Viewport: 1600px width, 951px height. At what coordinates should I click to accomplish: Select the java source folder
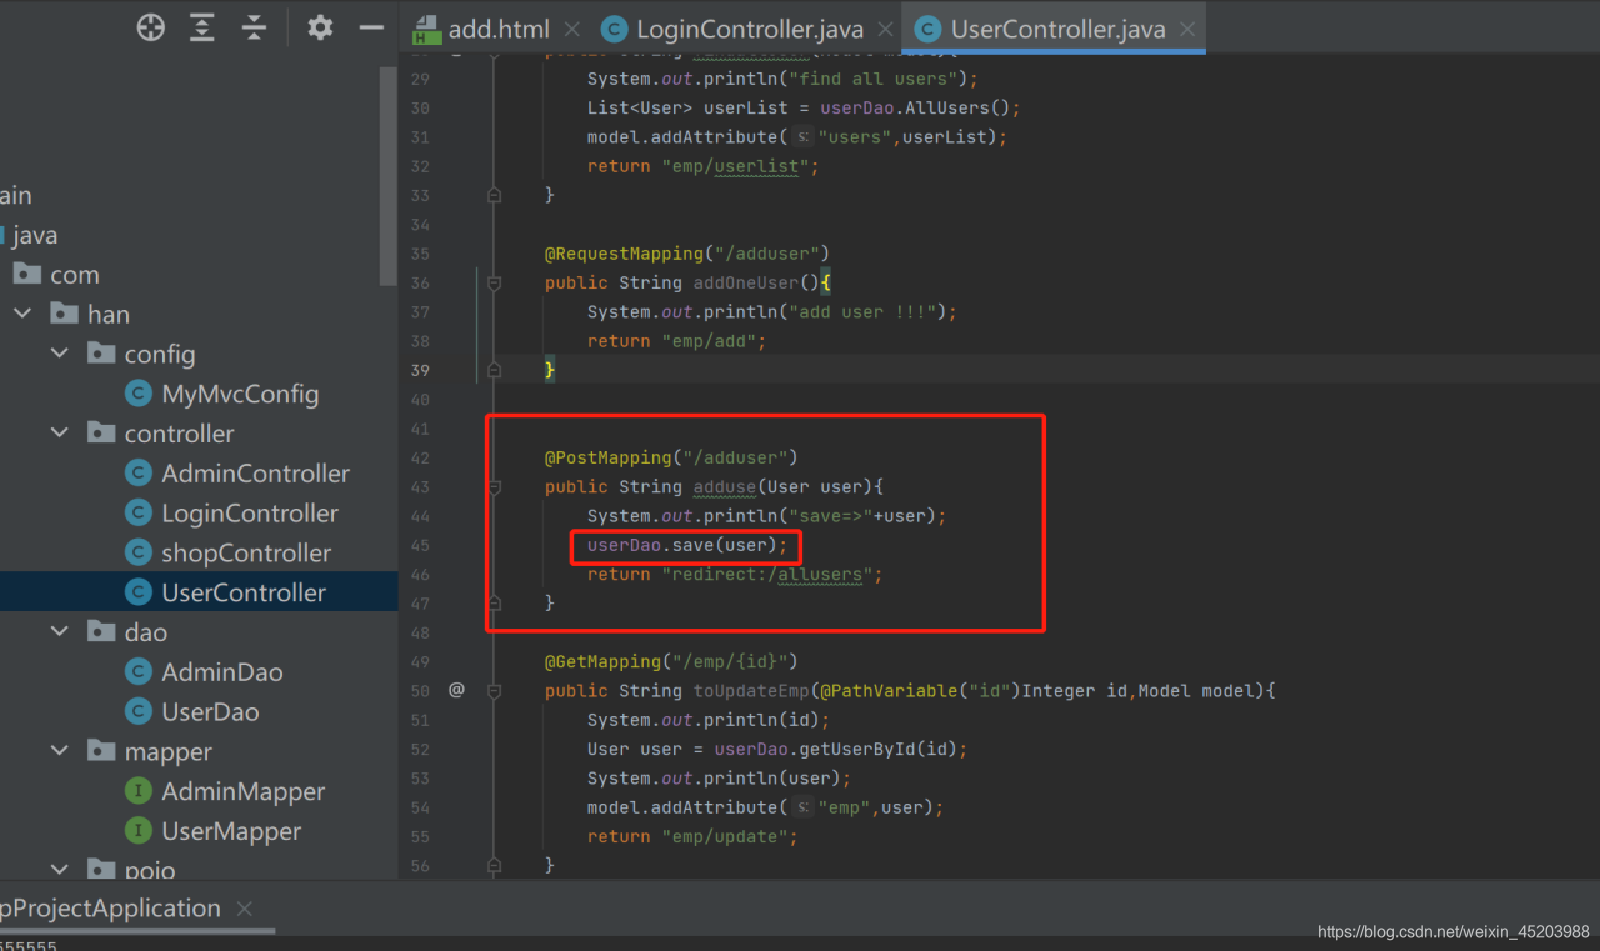click(35, 235)
